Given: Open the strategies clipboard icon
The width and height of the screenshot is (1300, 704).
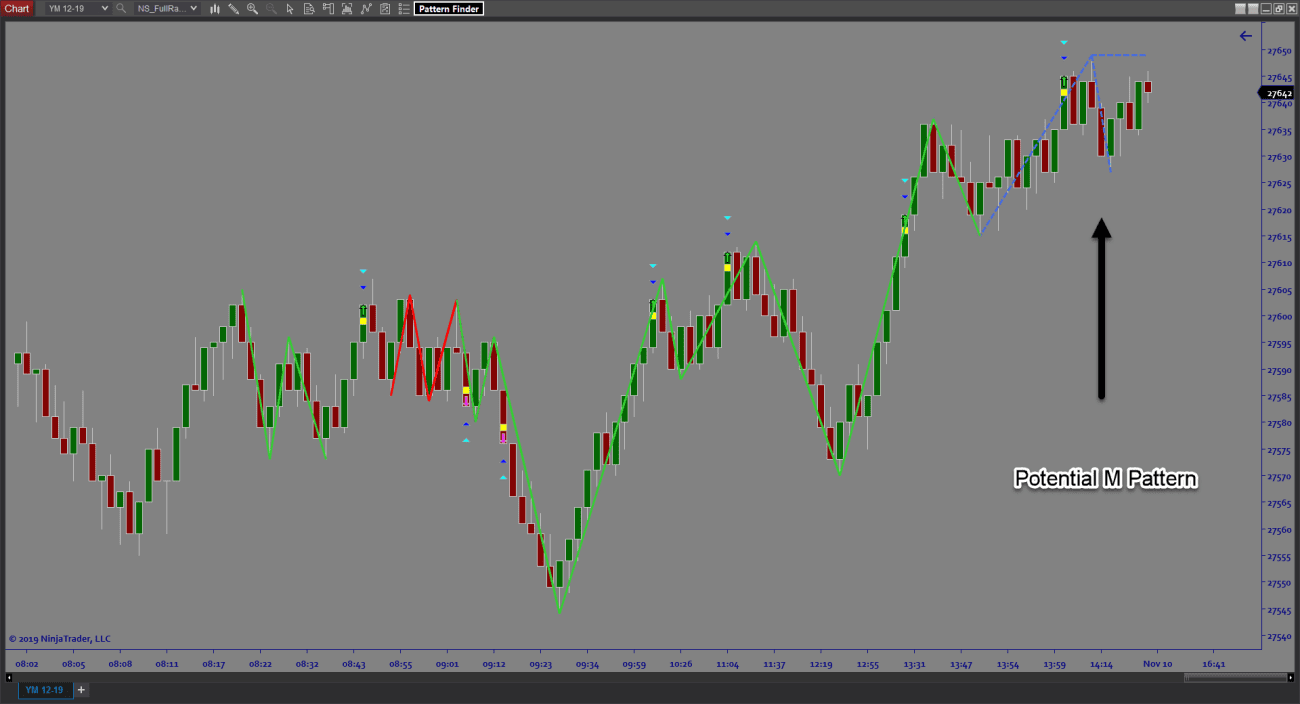Looking at the screenshot, I should pyautogui.click(x=385, y=9).
